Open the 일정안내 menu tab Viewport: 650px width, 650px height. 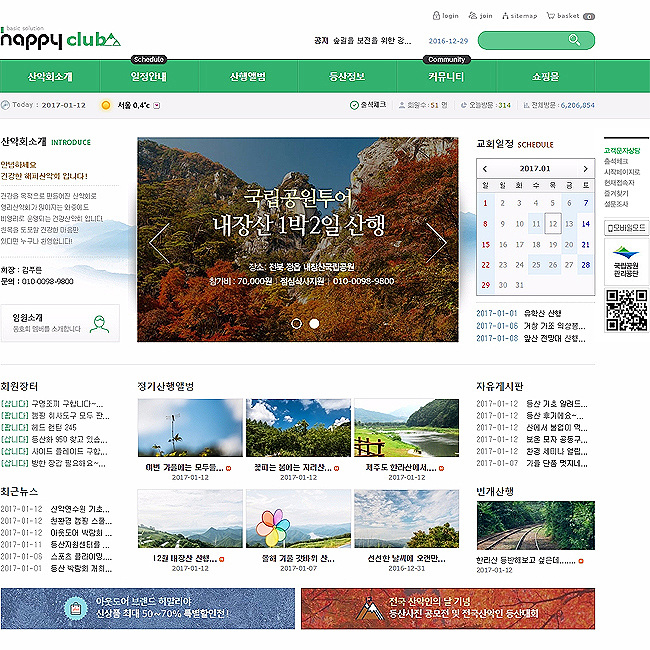pyautogui.click(x=149, y=77)
